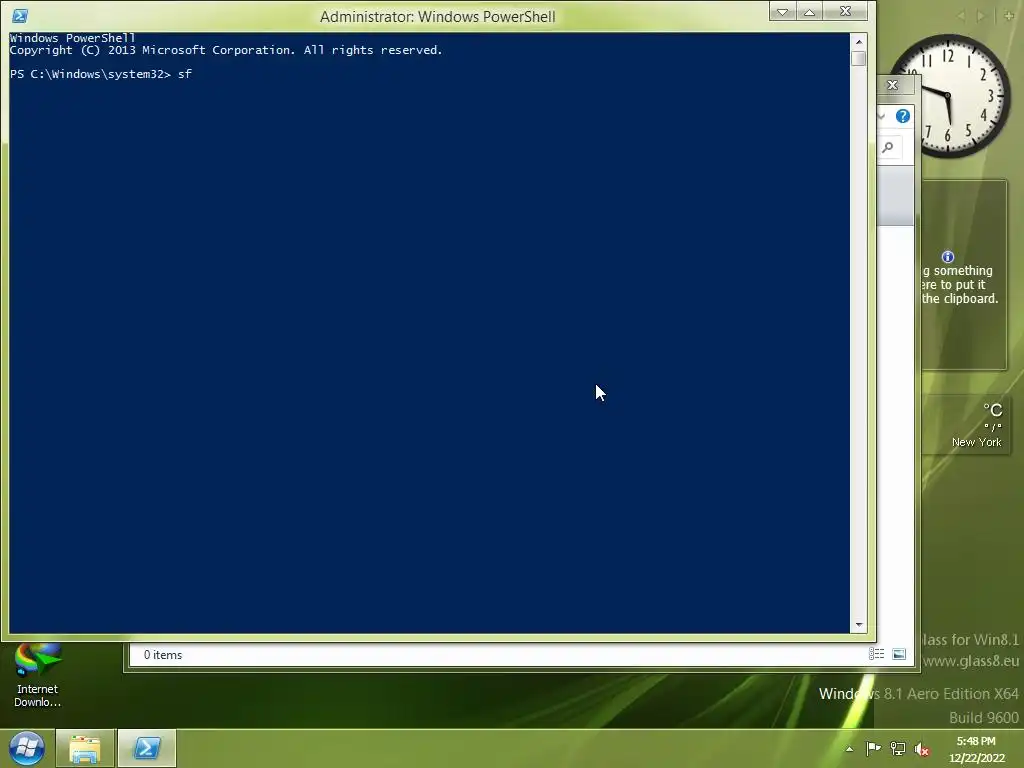This screenshot has width=1024, height=768.
Task: Show hidden system tray icons
Action: click(850, 749)
